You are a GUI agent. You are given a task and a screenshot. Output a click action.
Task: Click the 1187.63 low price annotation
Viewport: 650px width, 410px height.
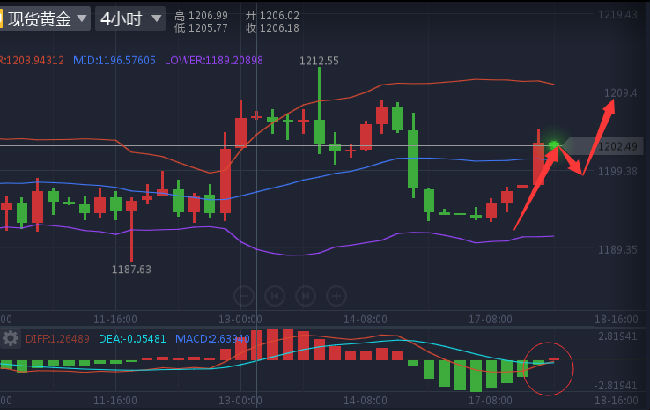[131, 269]
